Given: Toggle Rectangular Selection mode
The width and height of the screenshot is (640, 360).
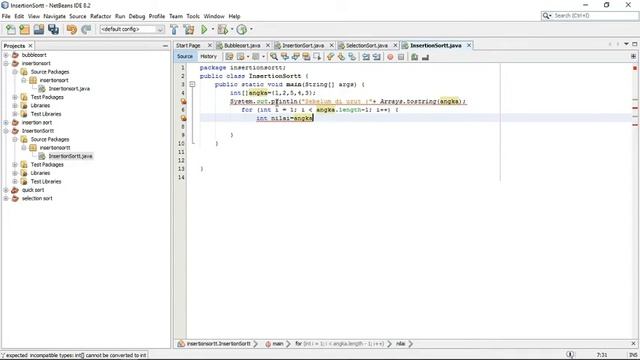Looking at the screenshot, I should [317, 57].
